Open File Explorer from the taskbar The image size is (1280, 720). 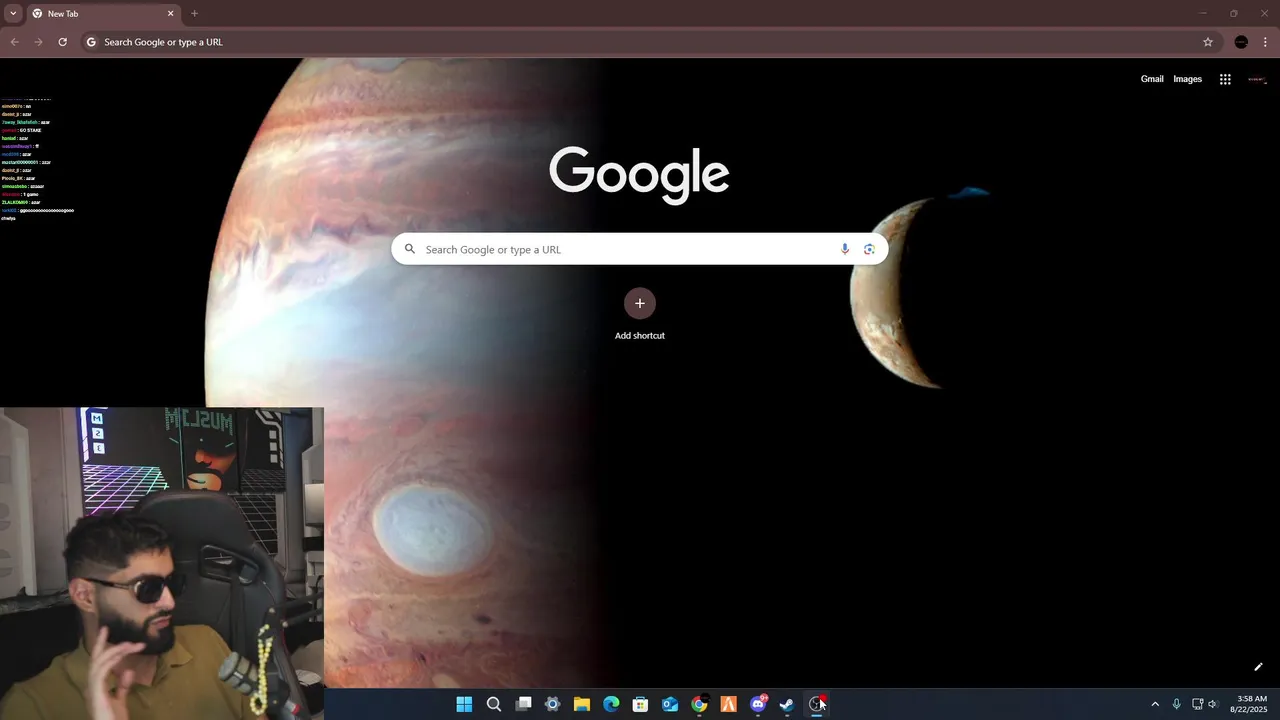click(581, 704)
